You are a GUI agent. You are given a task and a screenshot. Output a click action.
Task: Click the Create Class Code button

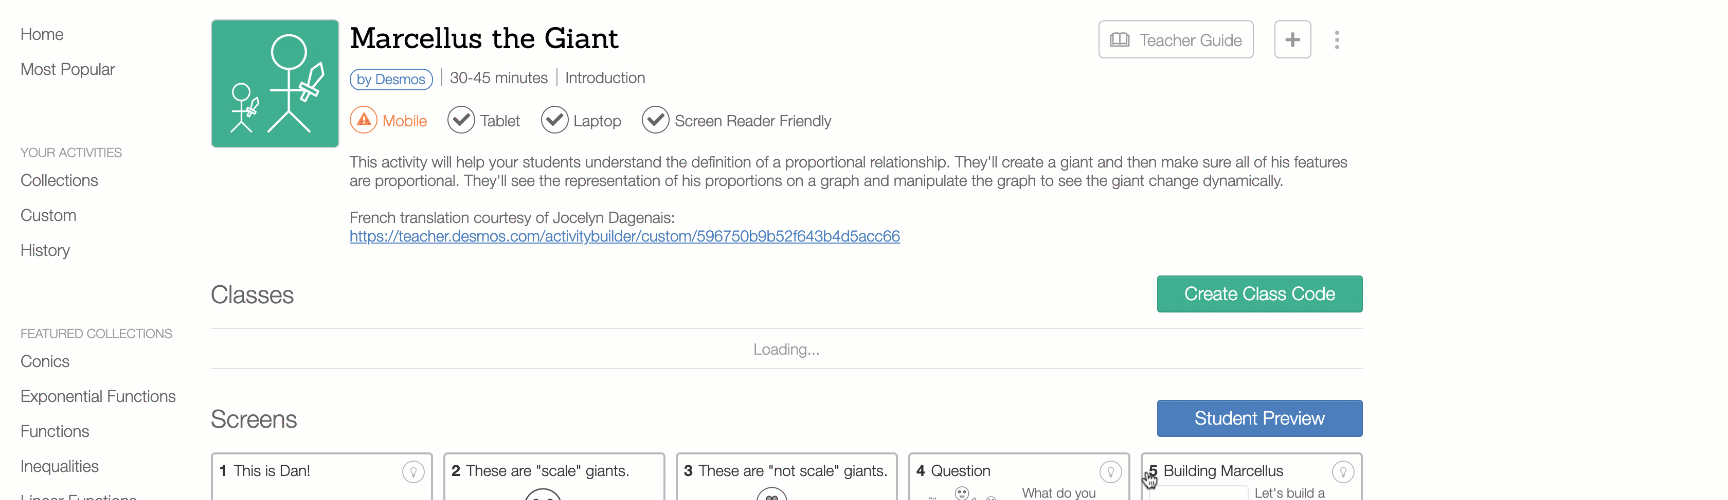(1260, 294)
